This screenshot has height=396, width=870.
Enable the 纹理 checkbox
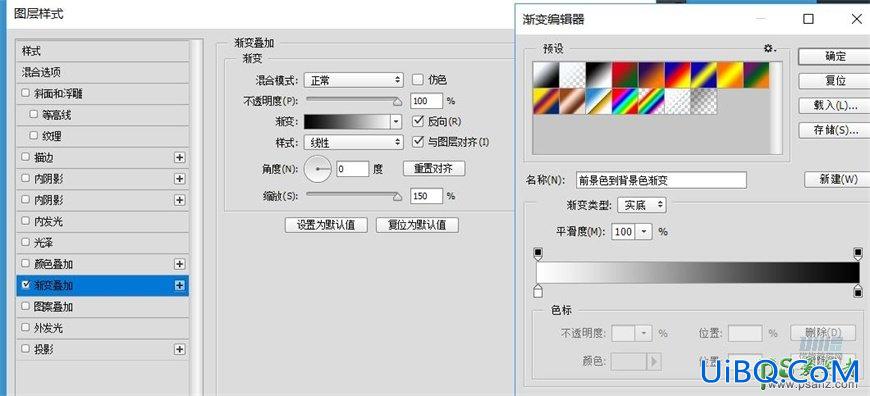pos(34,135)
